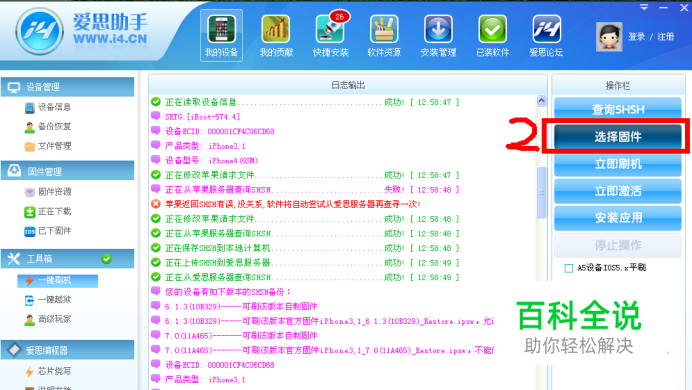Click the 查询SHSH button

pyautogui.click(x=618, y=109)
